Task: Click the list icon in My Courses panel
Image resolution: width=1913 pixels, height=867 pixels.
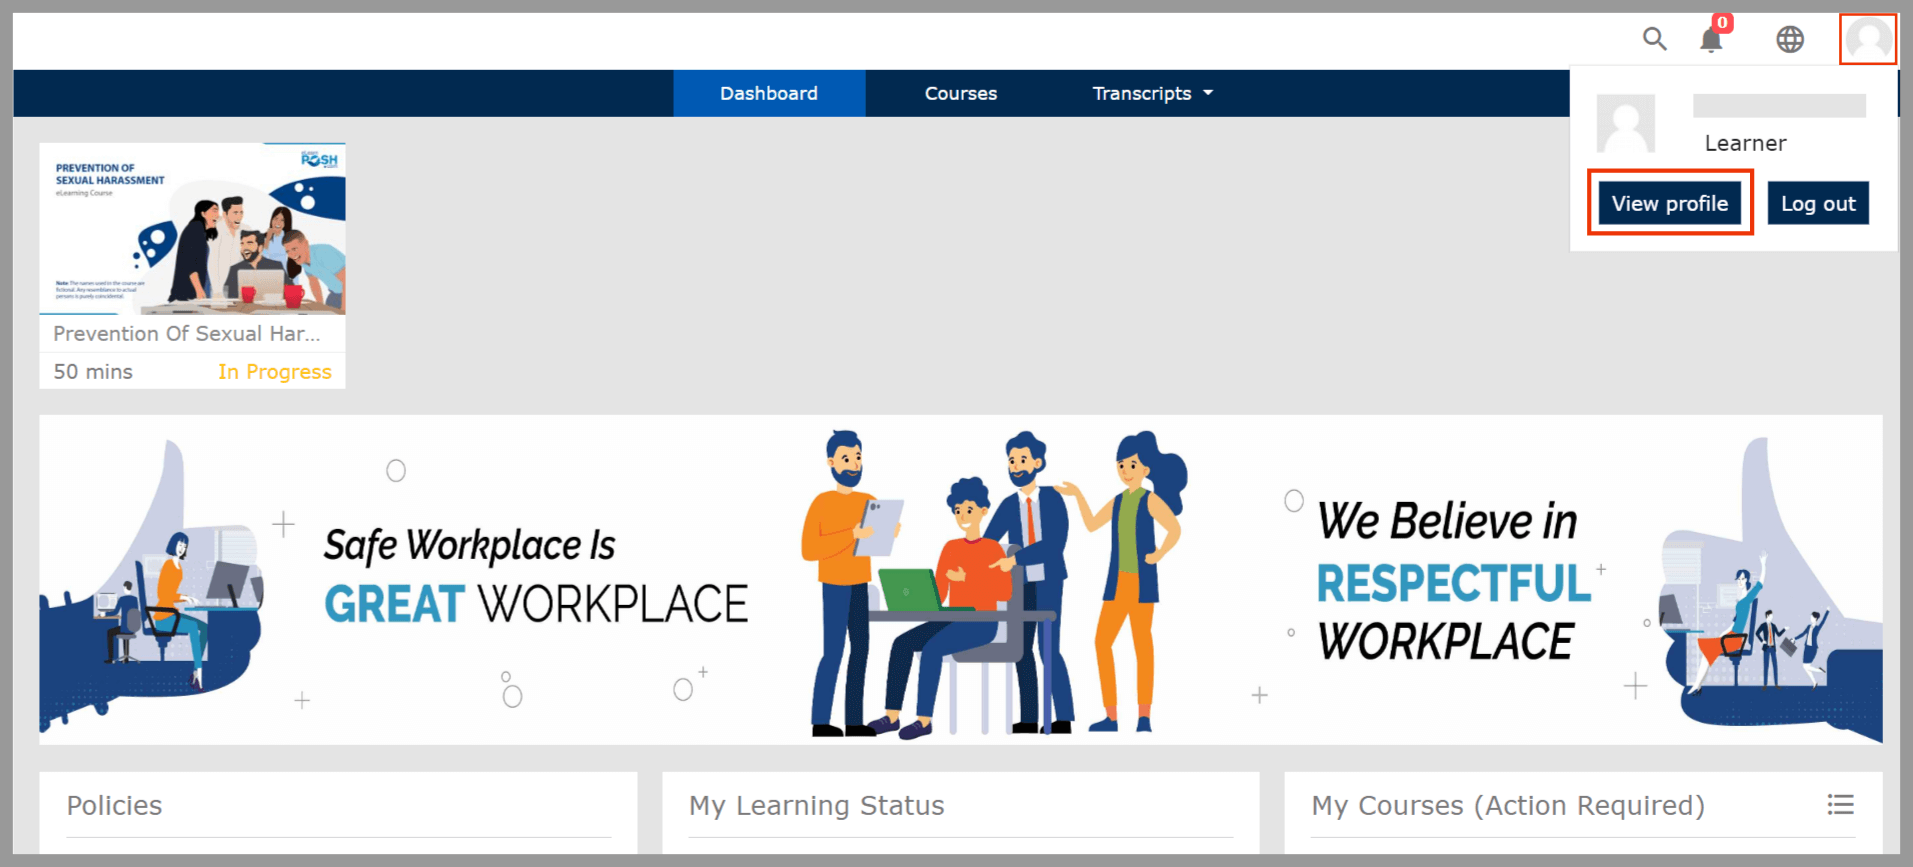Action: coord(1840,804)
